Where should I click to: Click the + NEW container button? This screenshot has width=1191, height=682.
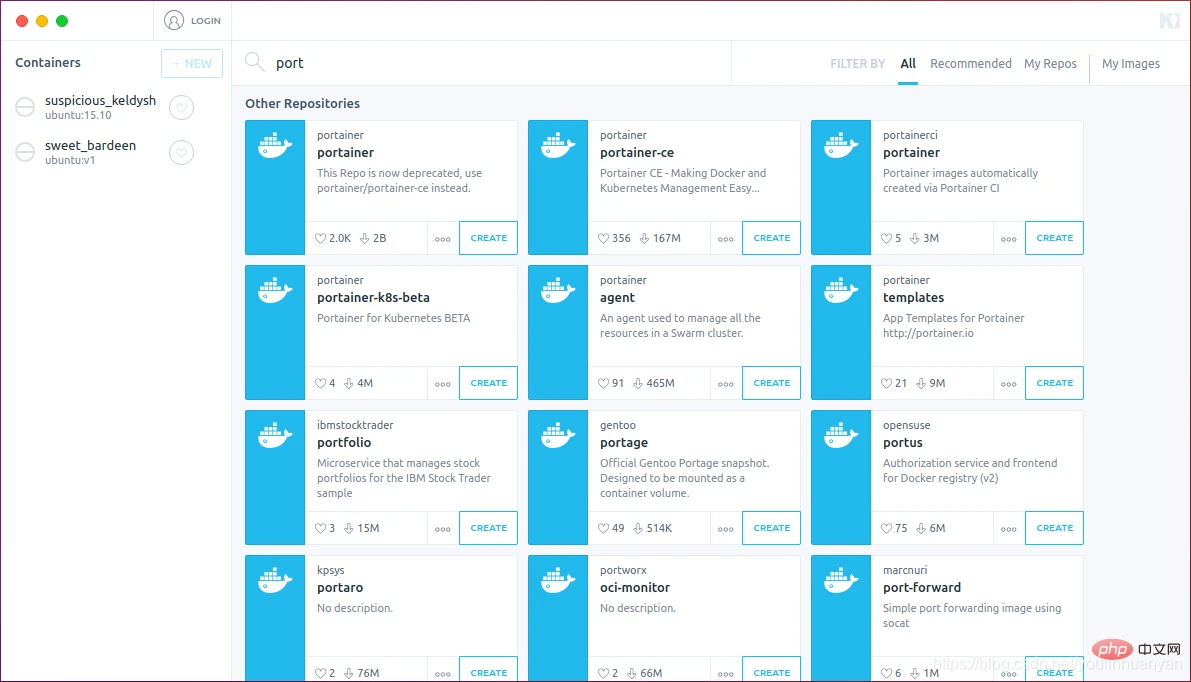coord(191,64)
